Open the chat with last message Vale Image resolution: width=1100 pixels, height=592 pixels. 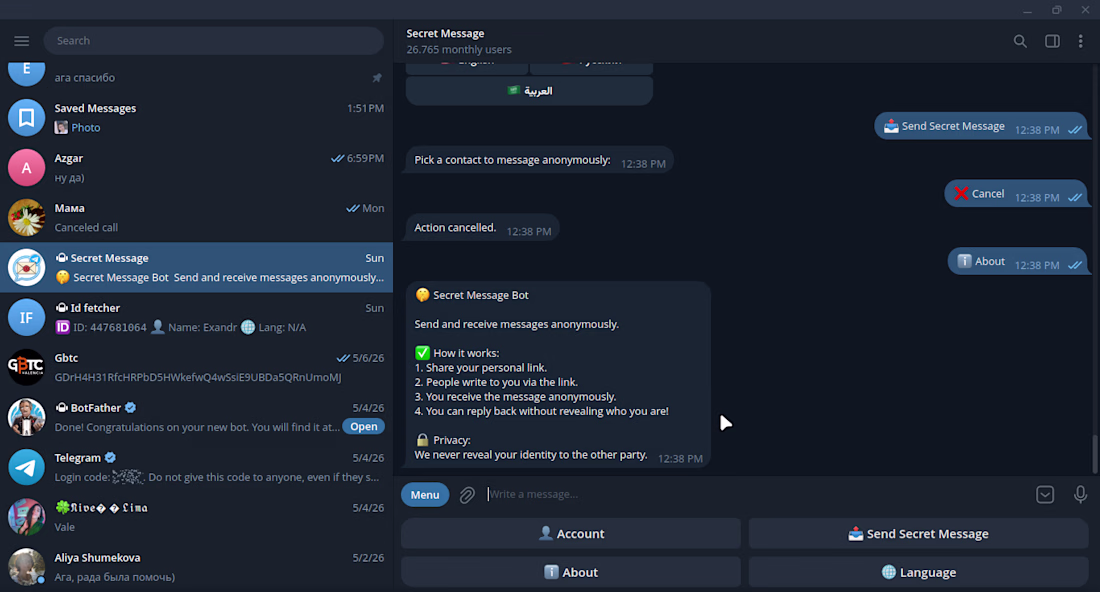196,517
